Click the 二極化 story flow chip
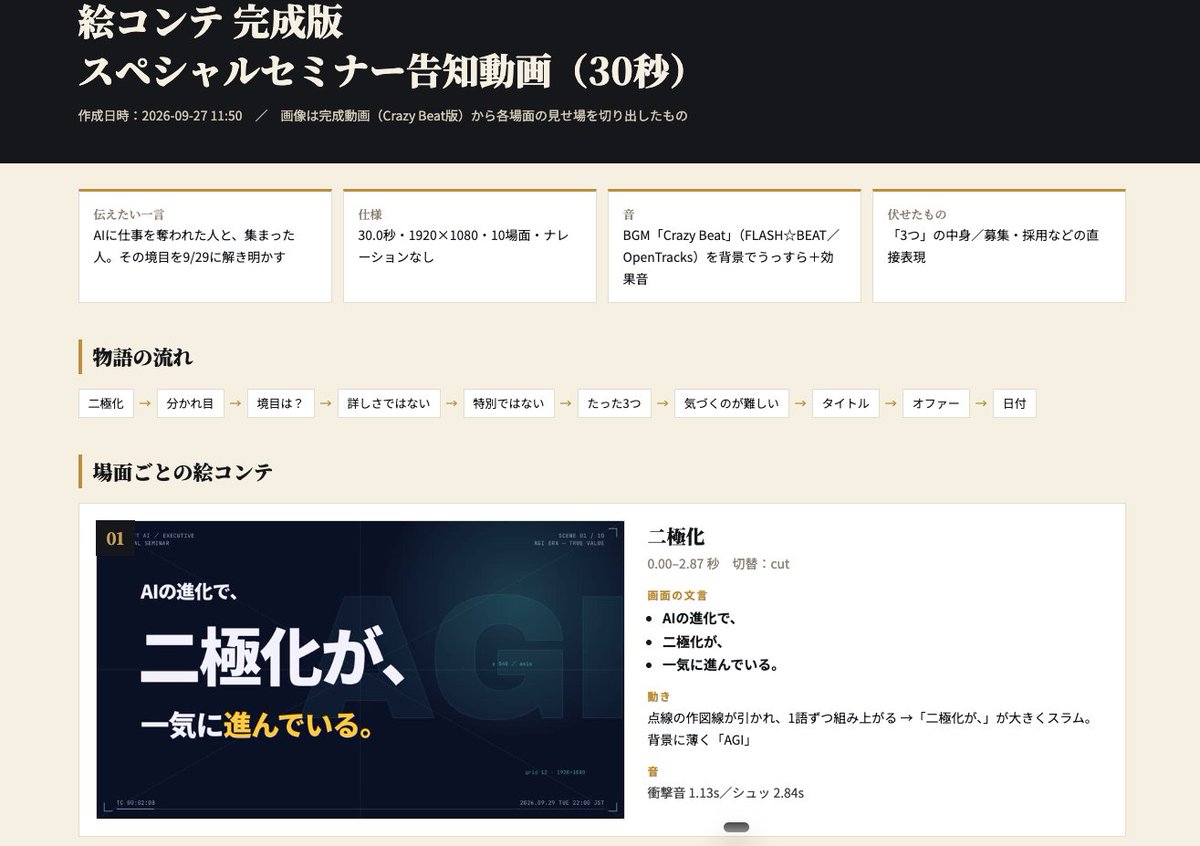 [106, 404]
